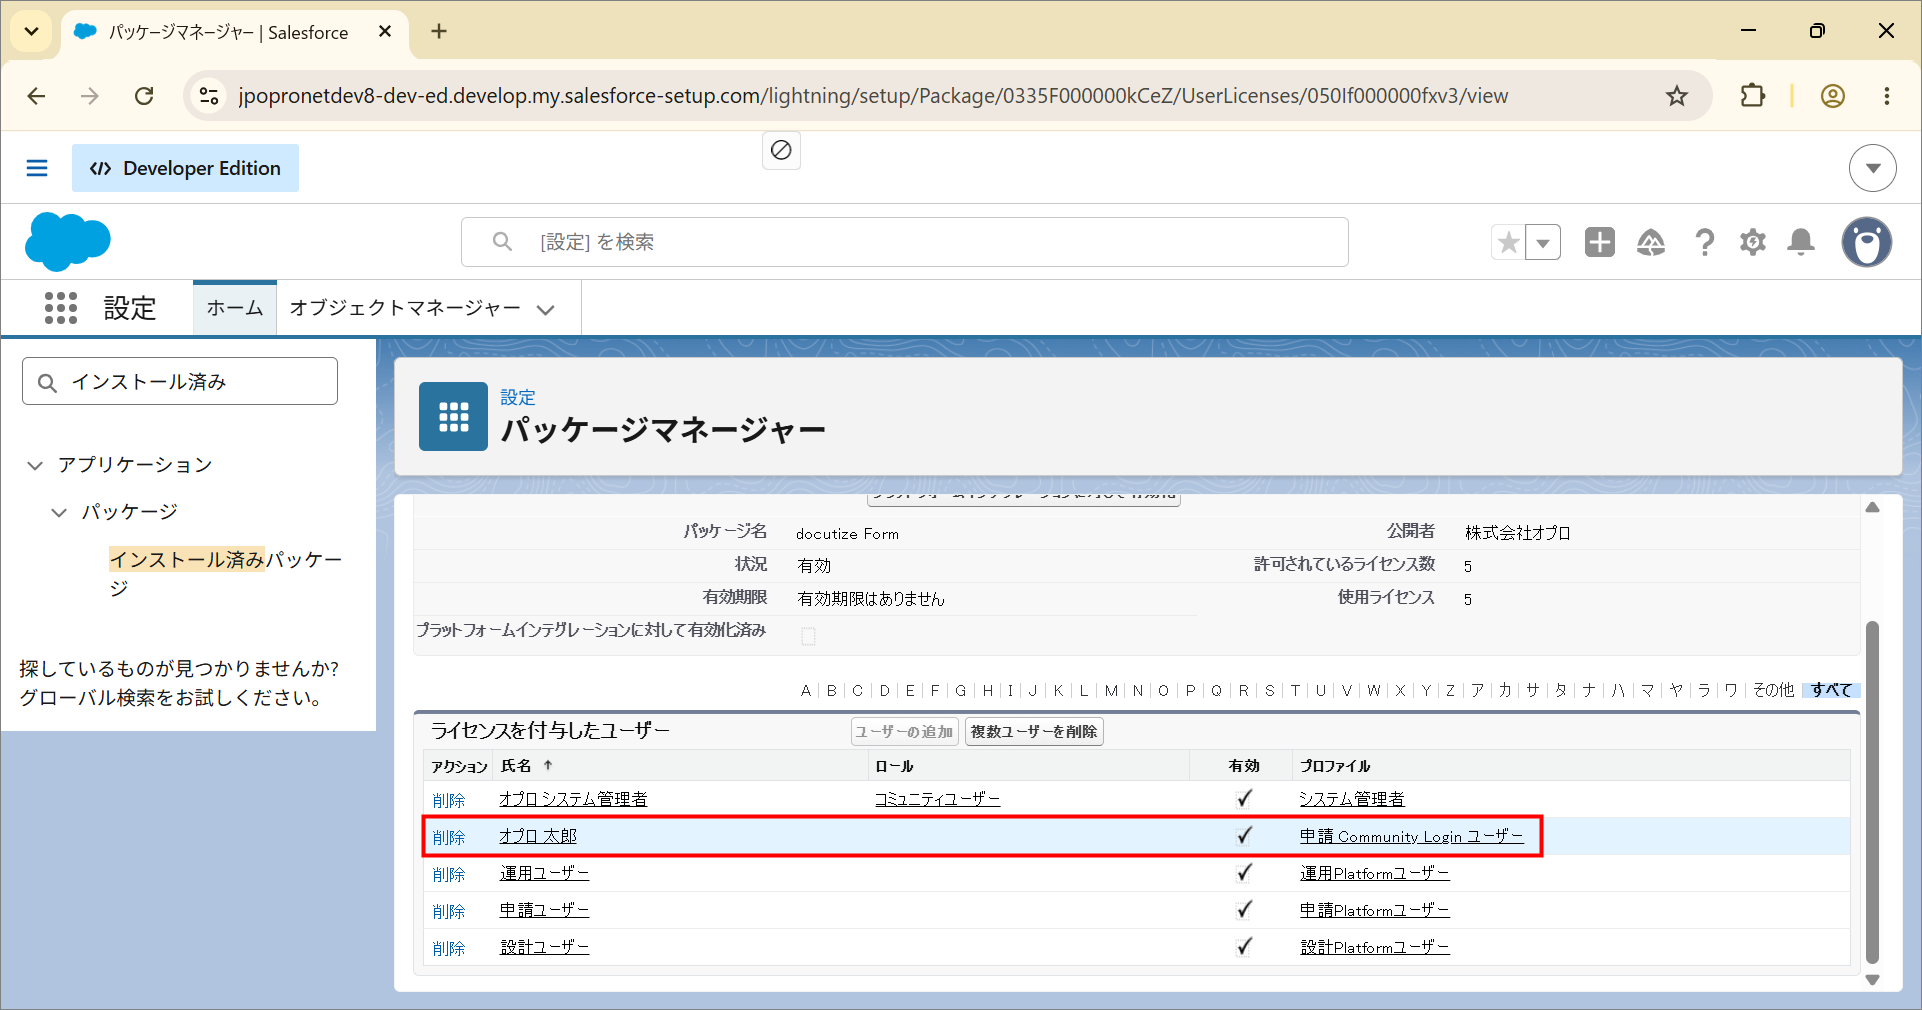Screen dimensions: 1922x1010
Task: Open the App Launcher grid icon
Action: (x=61, y=308)
